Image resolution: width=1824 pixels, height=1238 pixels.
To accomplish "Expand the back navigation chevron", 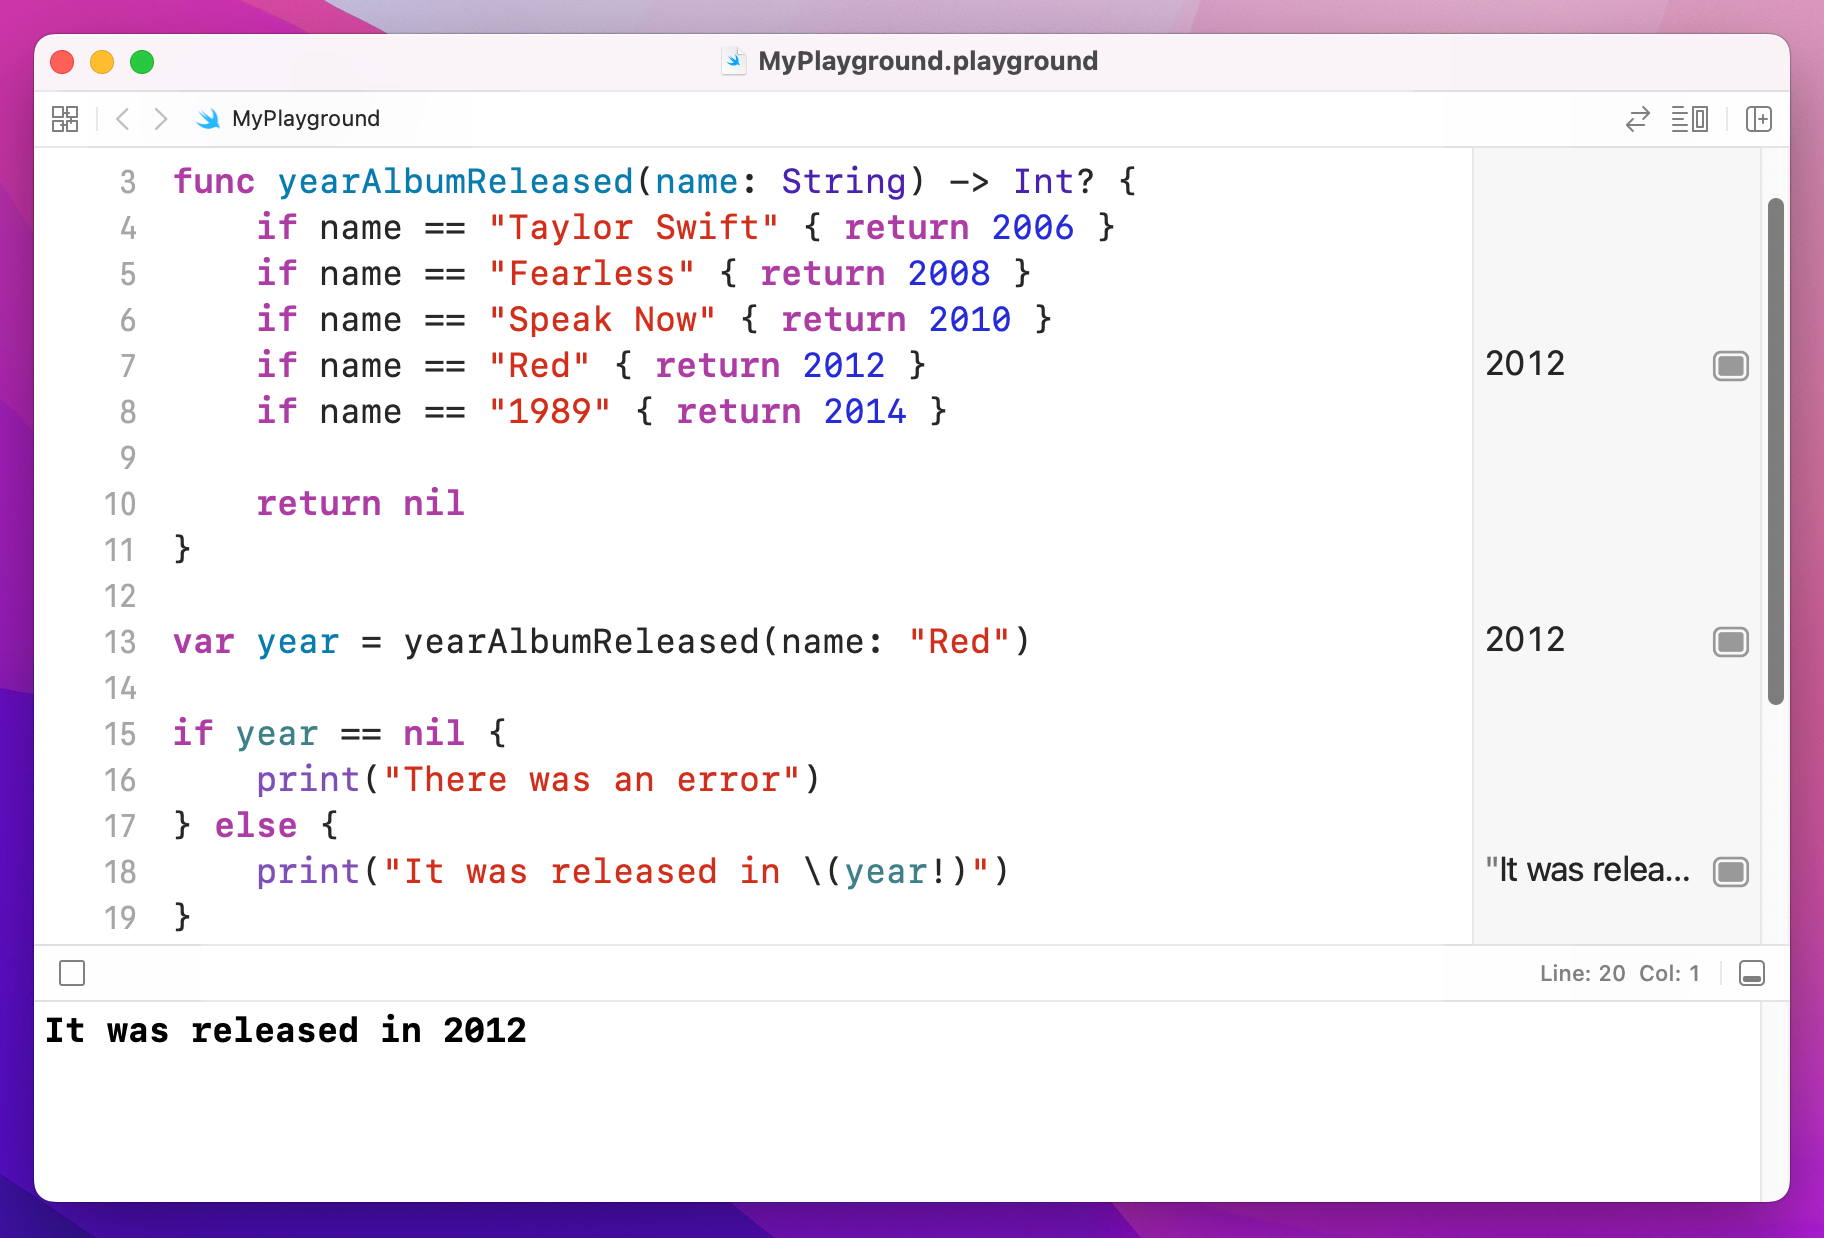I will [122, 119].
